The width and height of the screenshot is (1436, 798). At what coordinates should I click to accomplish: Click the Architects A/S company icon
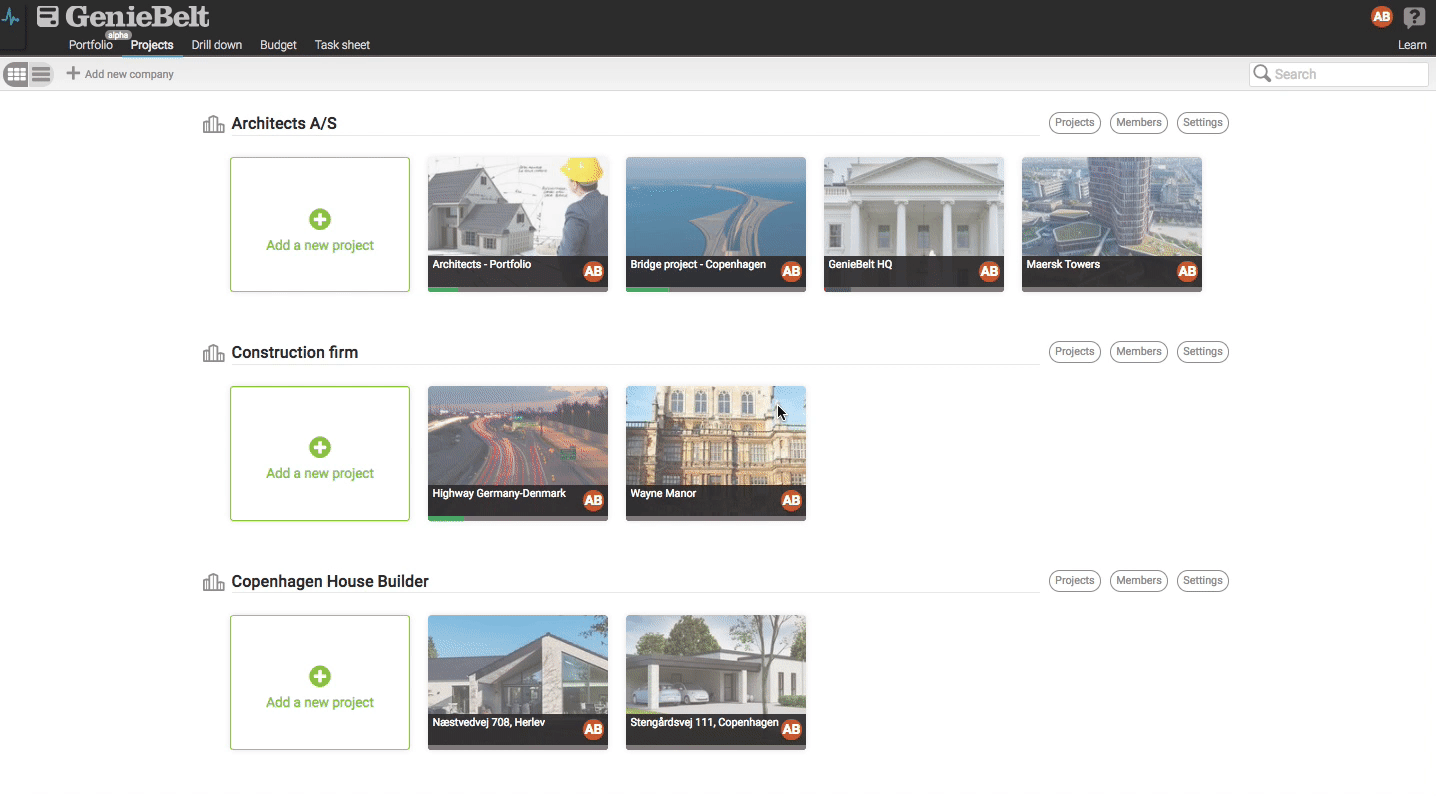[x=213, y=124]
